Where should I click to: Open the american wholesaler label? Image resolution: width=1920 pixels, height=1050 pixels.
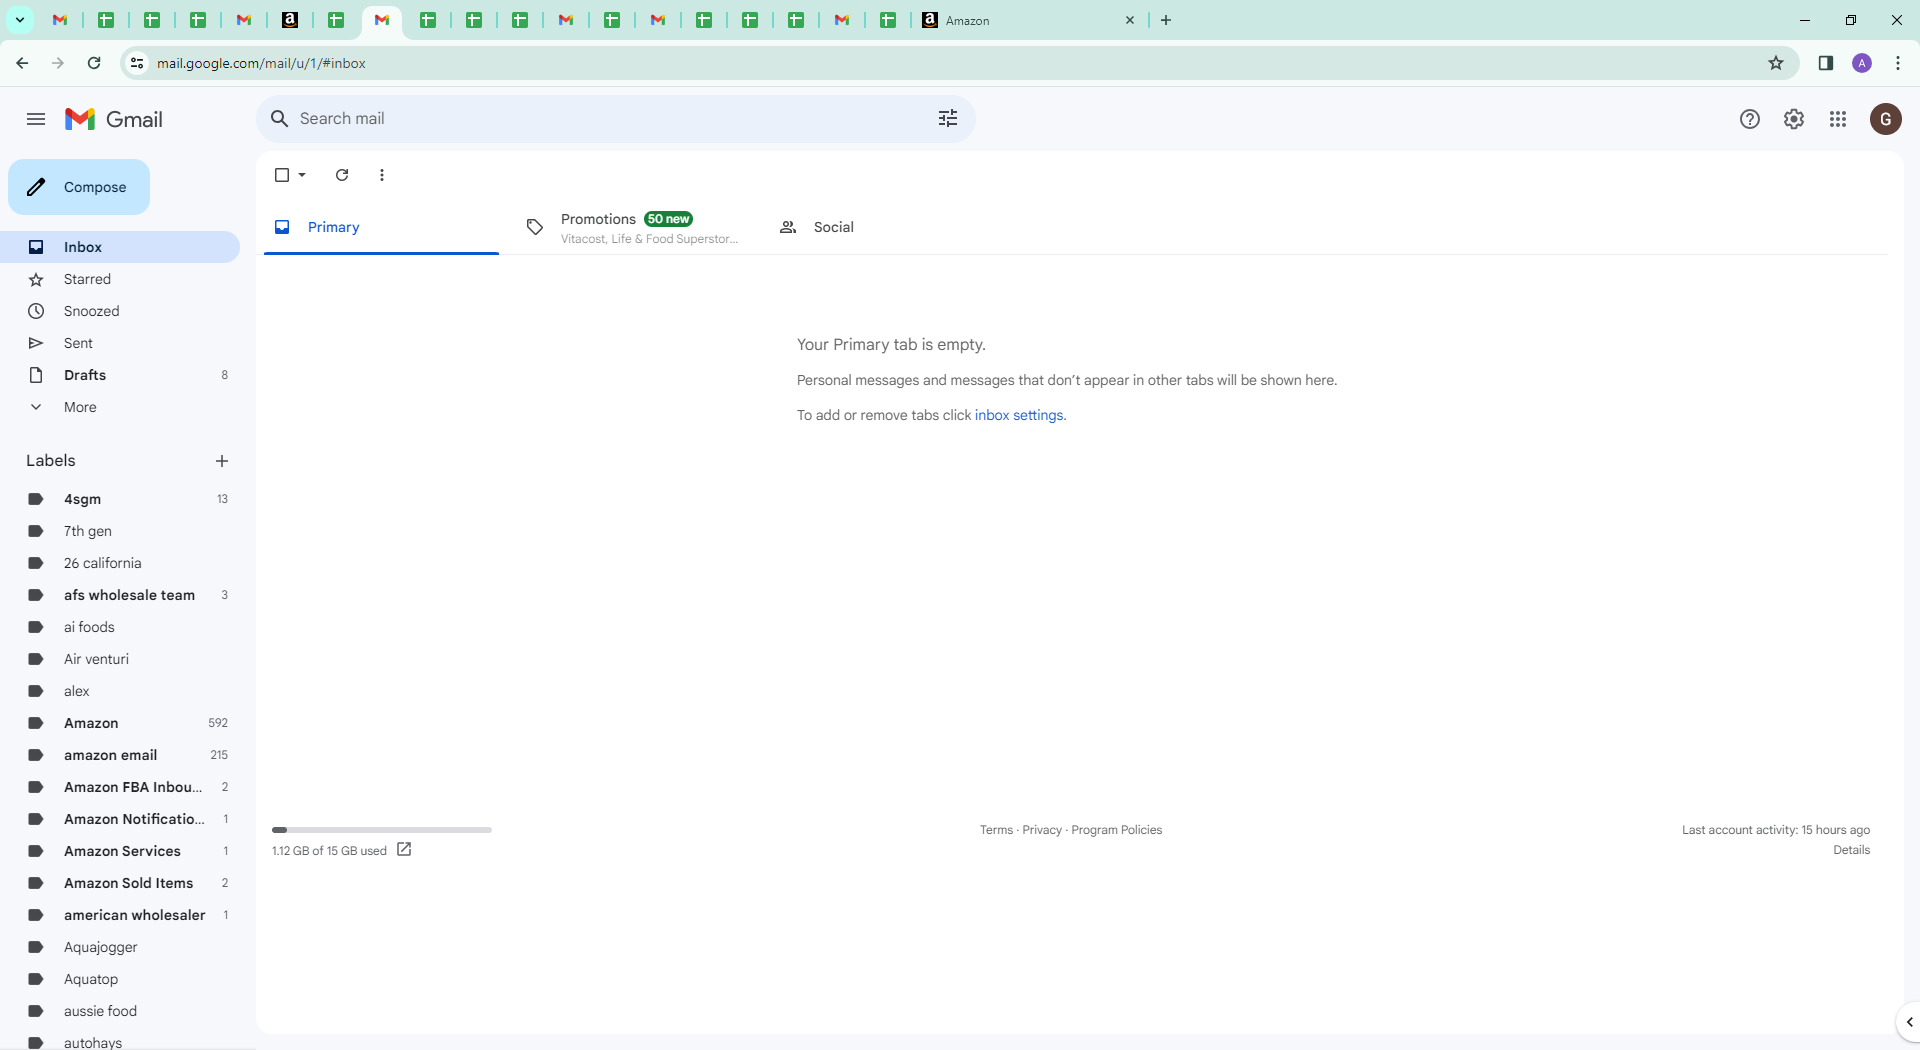pyautogui.click(x=120, y=915)
